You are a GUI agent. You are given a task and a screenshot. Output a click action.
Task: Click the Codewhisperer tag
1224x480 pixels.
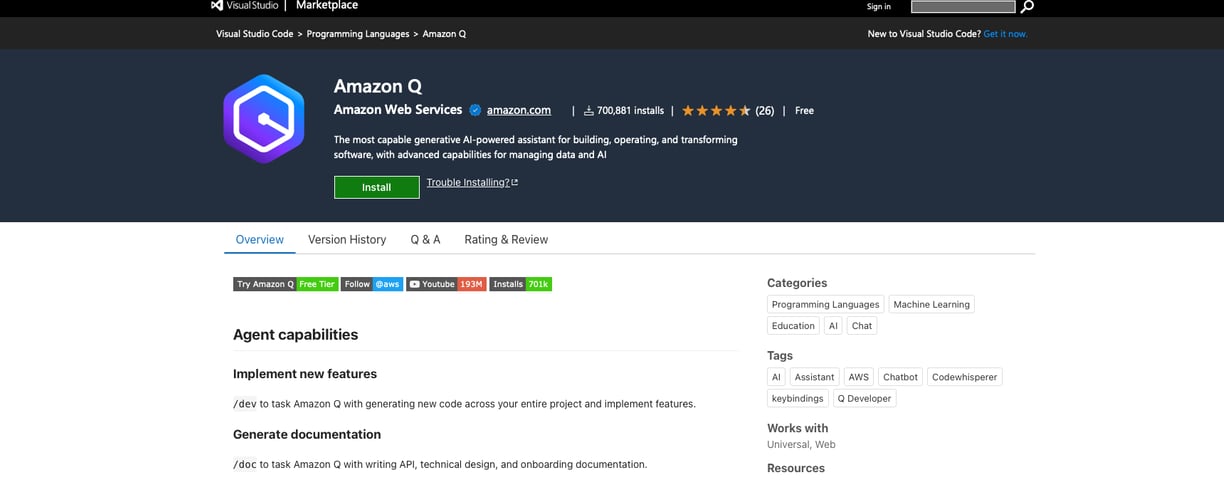point(964,377)
